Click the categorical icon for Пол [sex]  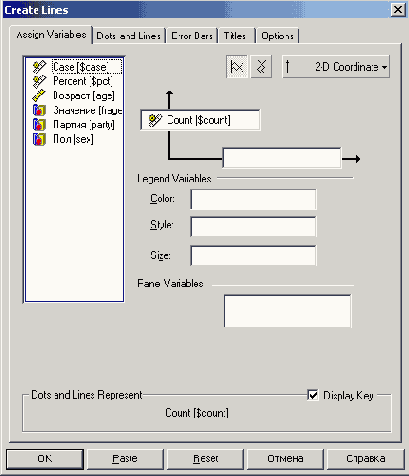point(39,139)
